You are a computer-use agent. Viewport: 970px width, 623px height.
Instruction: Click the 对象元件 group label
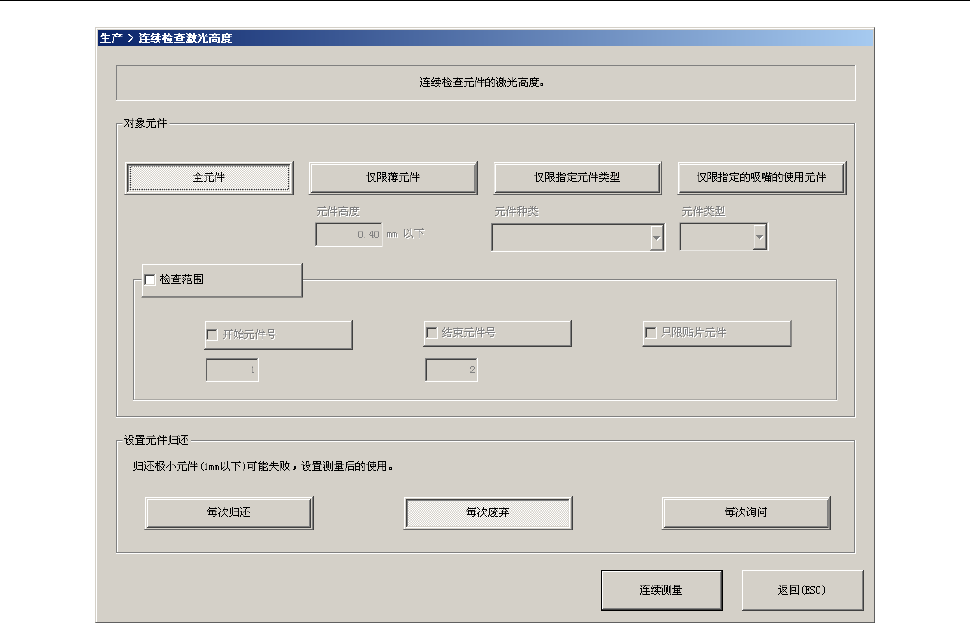point(145,123)
